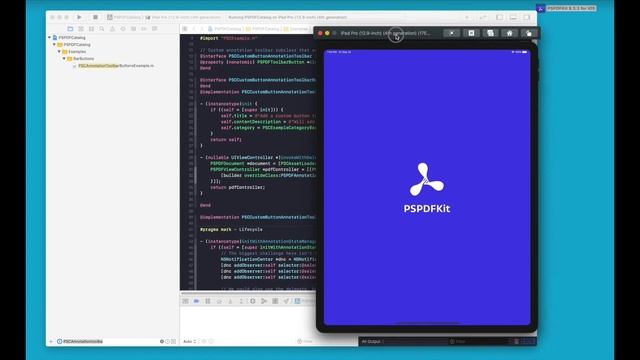Go back in editor history
Image resolution: width=640 pixels, height=360 pixels.
tap(194, 29)
